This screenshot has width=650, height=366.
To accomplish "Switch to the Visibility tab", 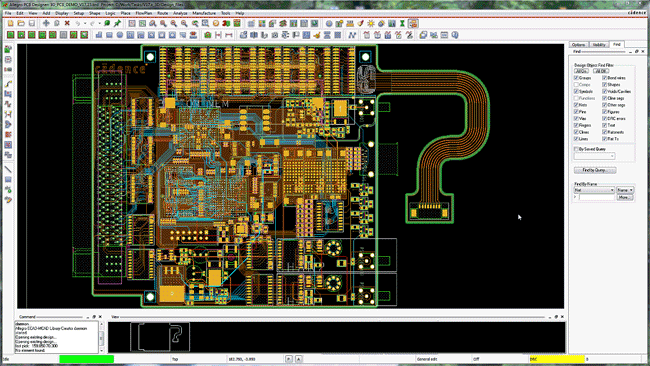I will 599,44.
